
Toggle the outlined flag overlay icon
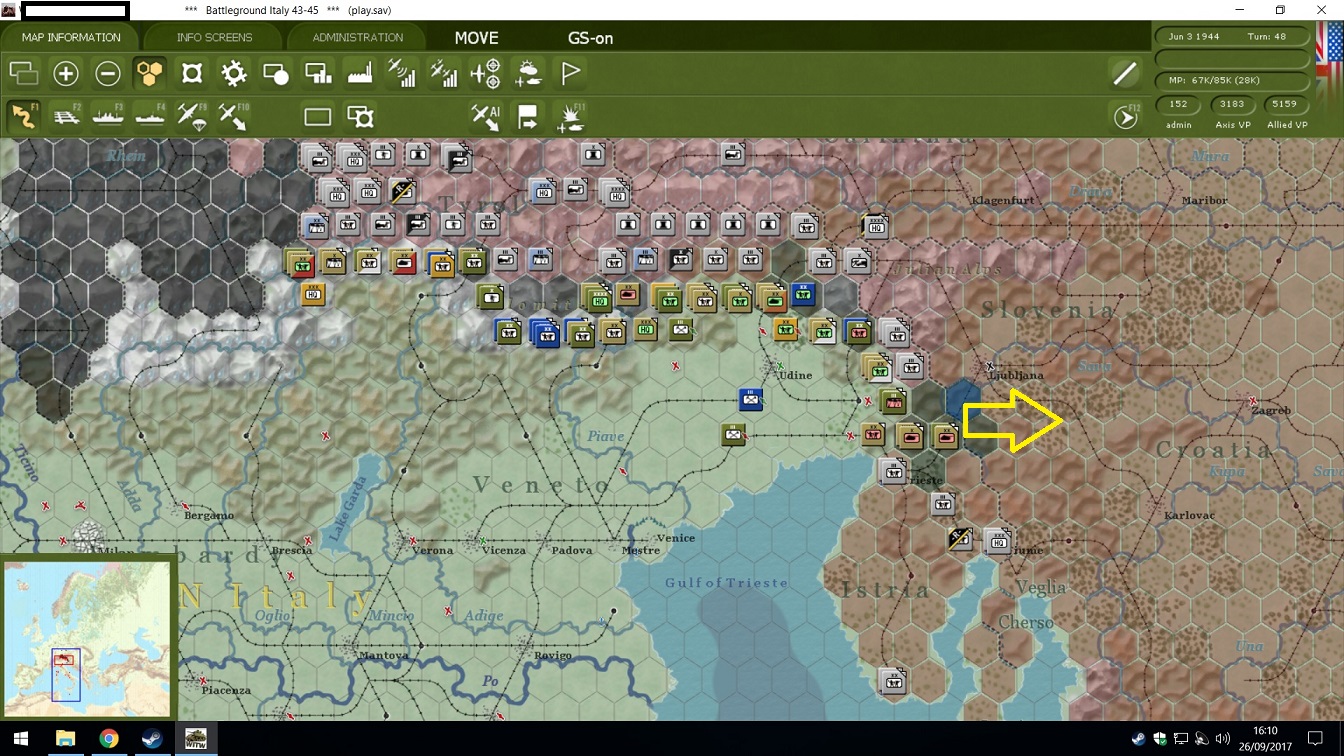click(x=570, y=73)
